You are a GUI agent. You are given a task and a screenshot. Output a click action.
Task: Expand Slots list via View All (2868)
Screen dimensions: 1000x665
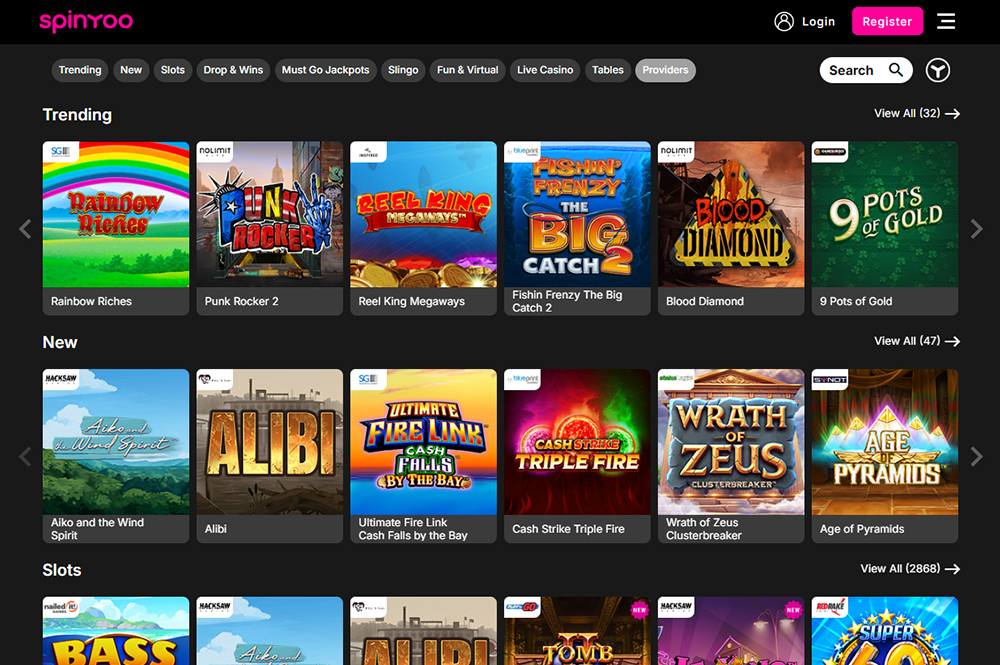pos(909,569)
